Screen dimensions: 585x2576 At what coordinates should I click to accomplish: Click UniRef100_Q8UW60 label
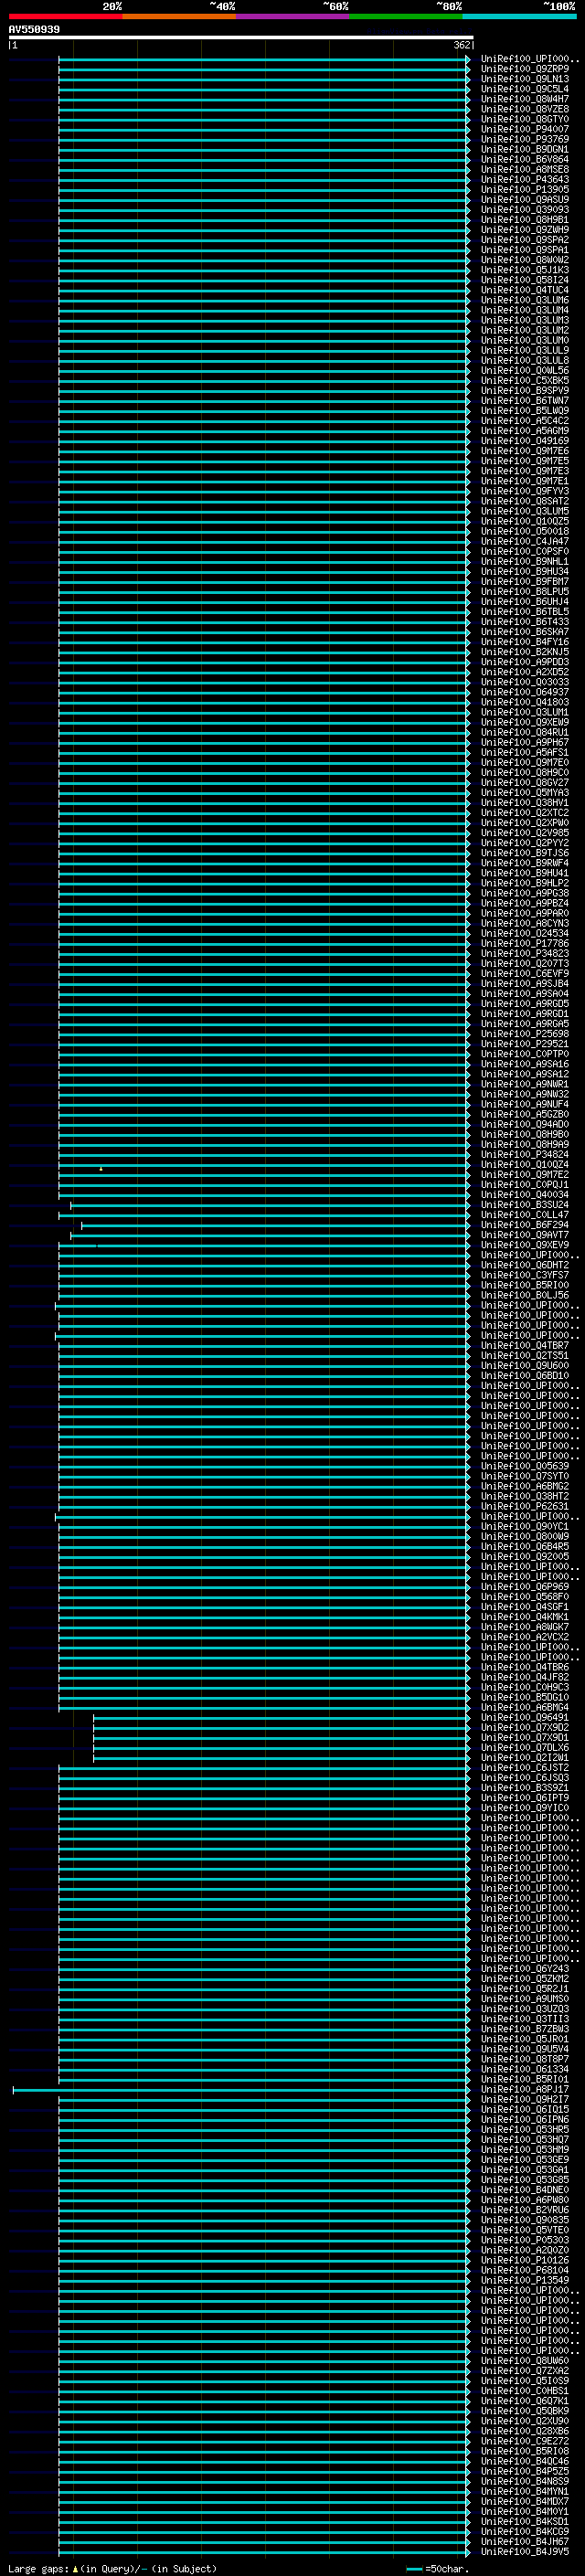(x=524, y=2361)
